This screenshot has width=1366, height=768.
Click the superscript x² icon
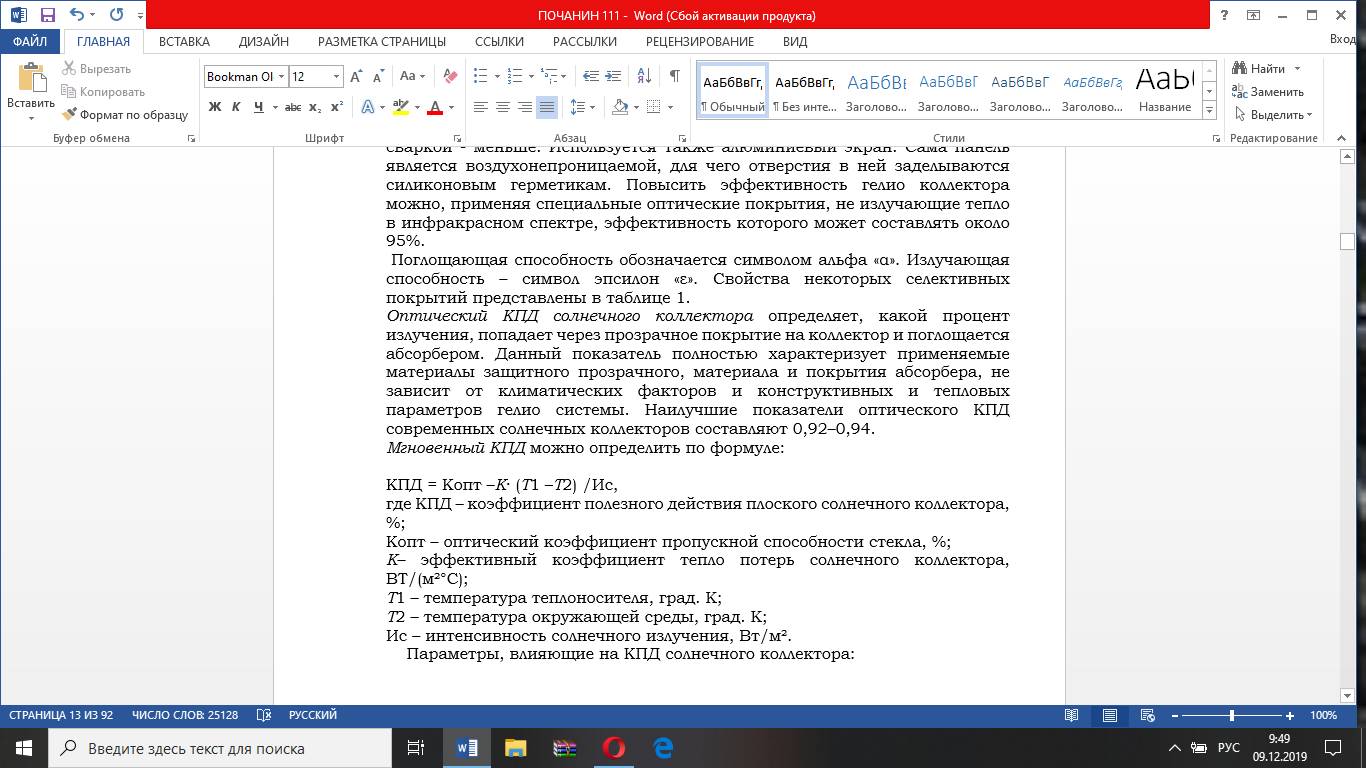(337, 107)
